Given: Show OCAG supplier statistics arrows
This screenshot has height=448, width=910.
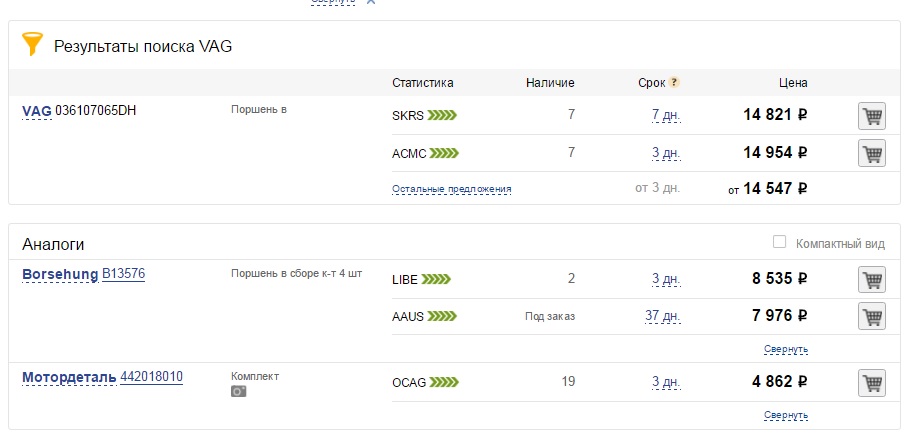Looking at the screenshot, I should coord(444,382).
